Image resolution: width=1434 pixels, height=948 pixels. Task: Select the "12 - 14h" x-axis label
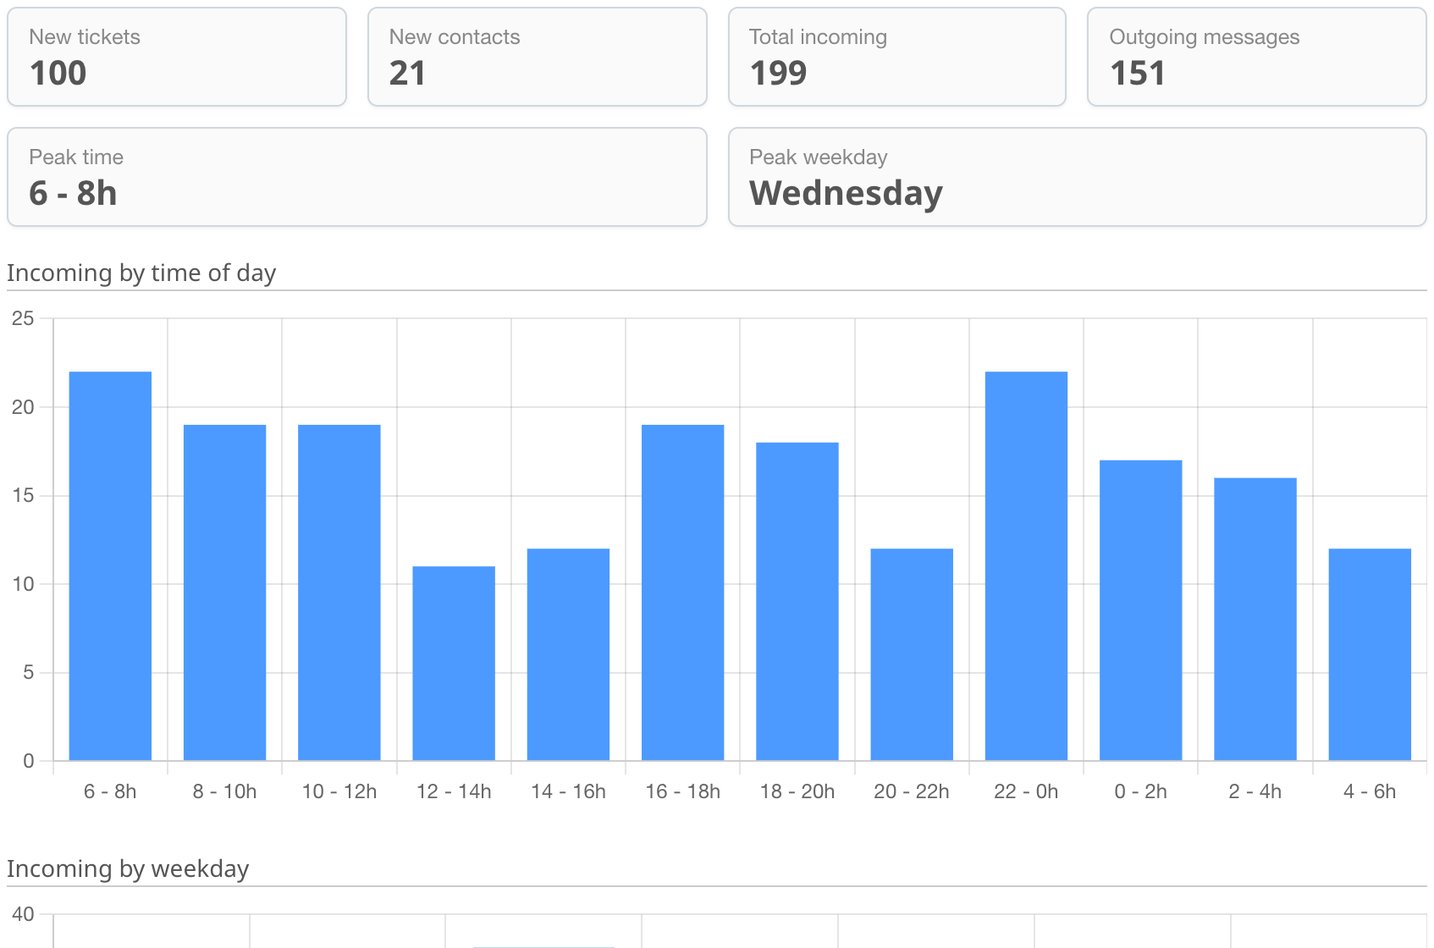454,791
